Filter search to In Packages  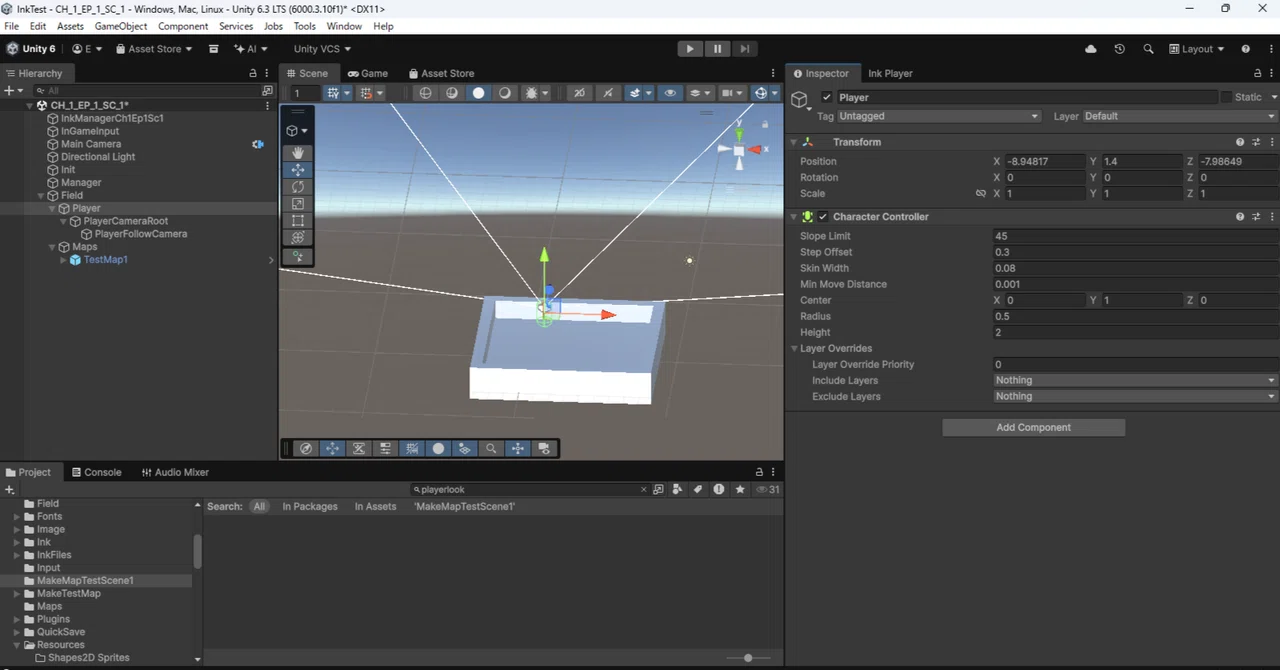point(310,507)
